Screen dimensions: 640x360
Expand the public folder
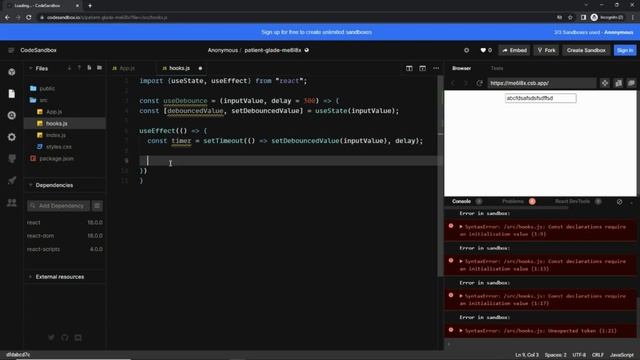point(64,88)
